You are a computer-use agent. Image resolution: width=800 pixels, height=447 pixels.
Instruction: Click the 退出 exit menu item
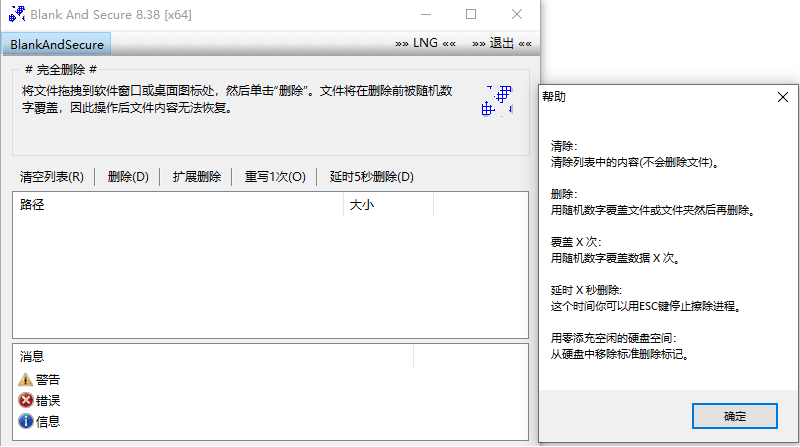tap(501, 44)
